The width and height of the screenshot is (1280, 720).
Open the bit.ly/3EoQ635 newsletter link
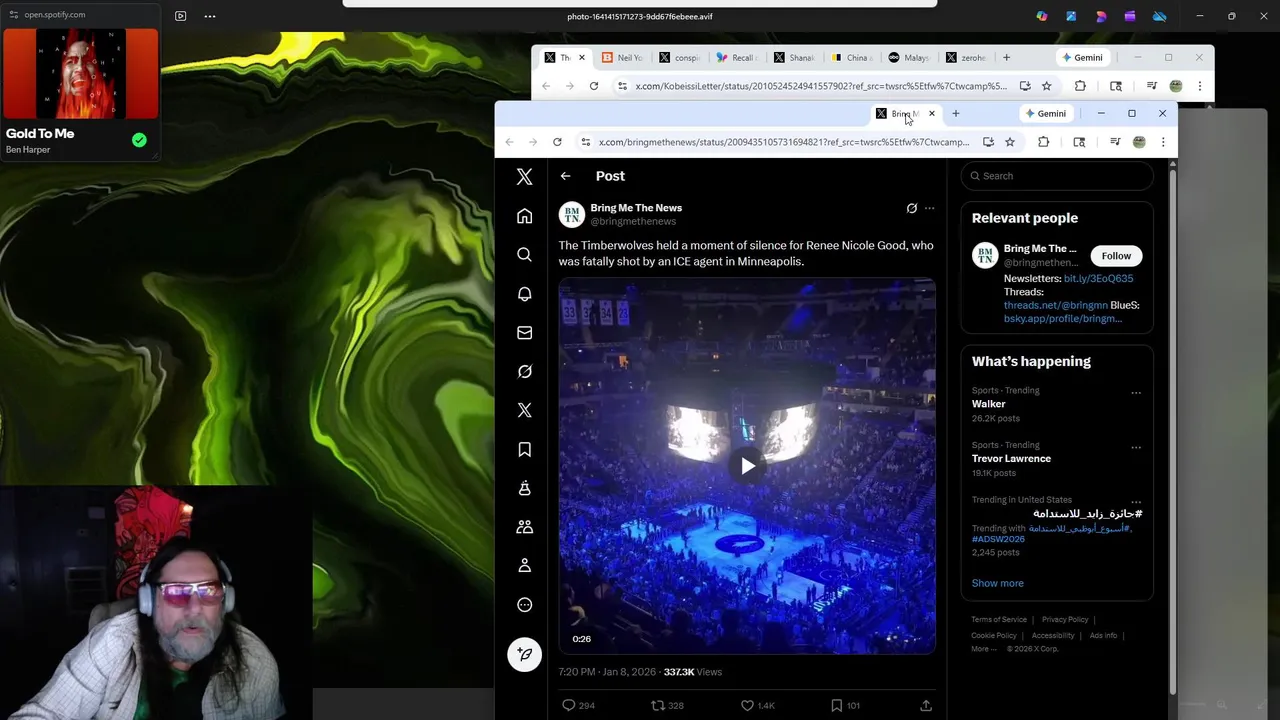pos(1098,279)
